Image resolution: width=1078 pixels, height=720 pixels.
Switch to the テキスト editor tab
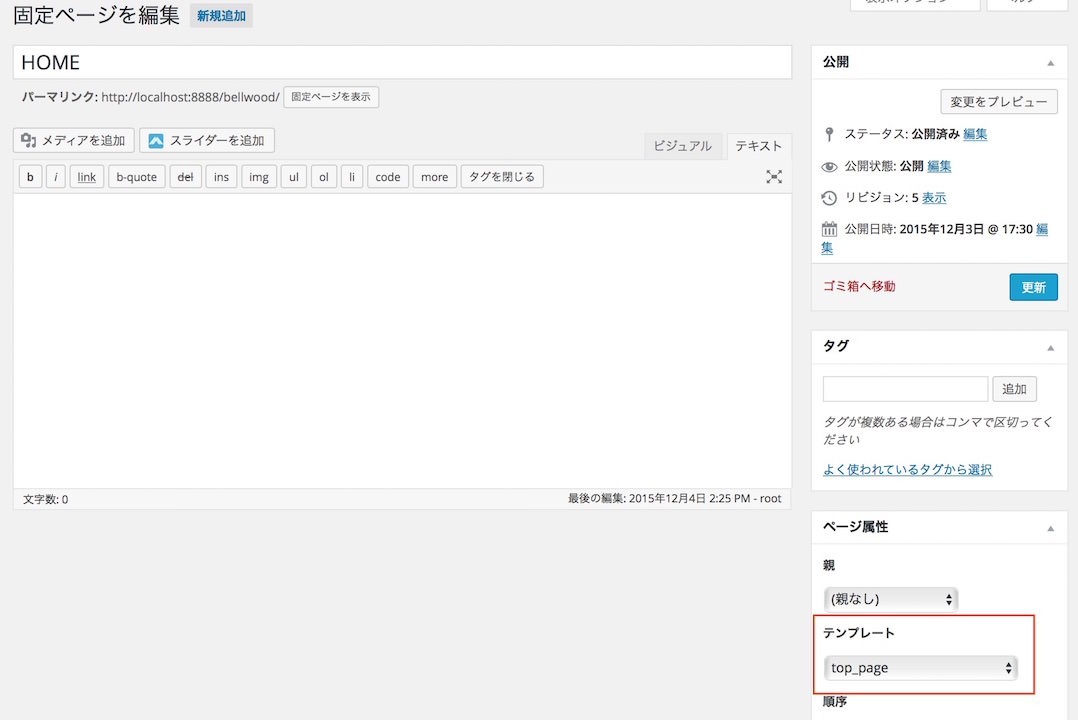click(759, 146)
